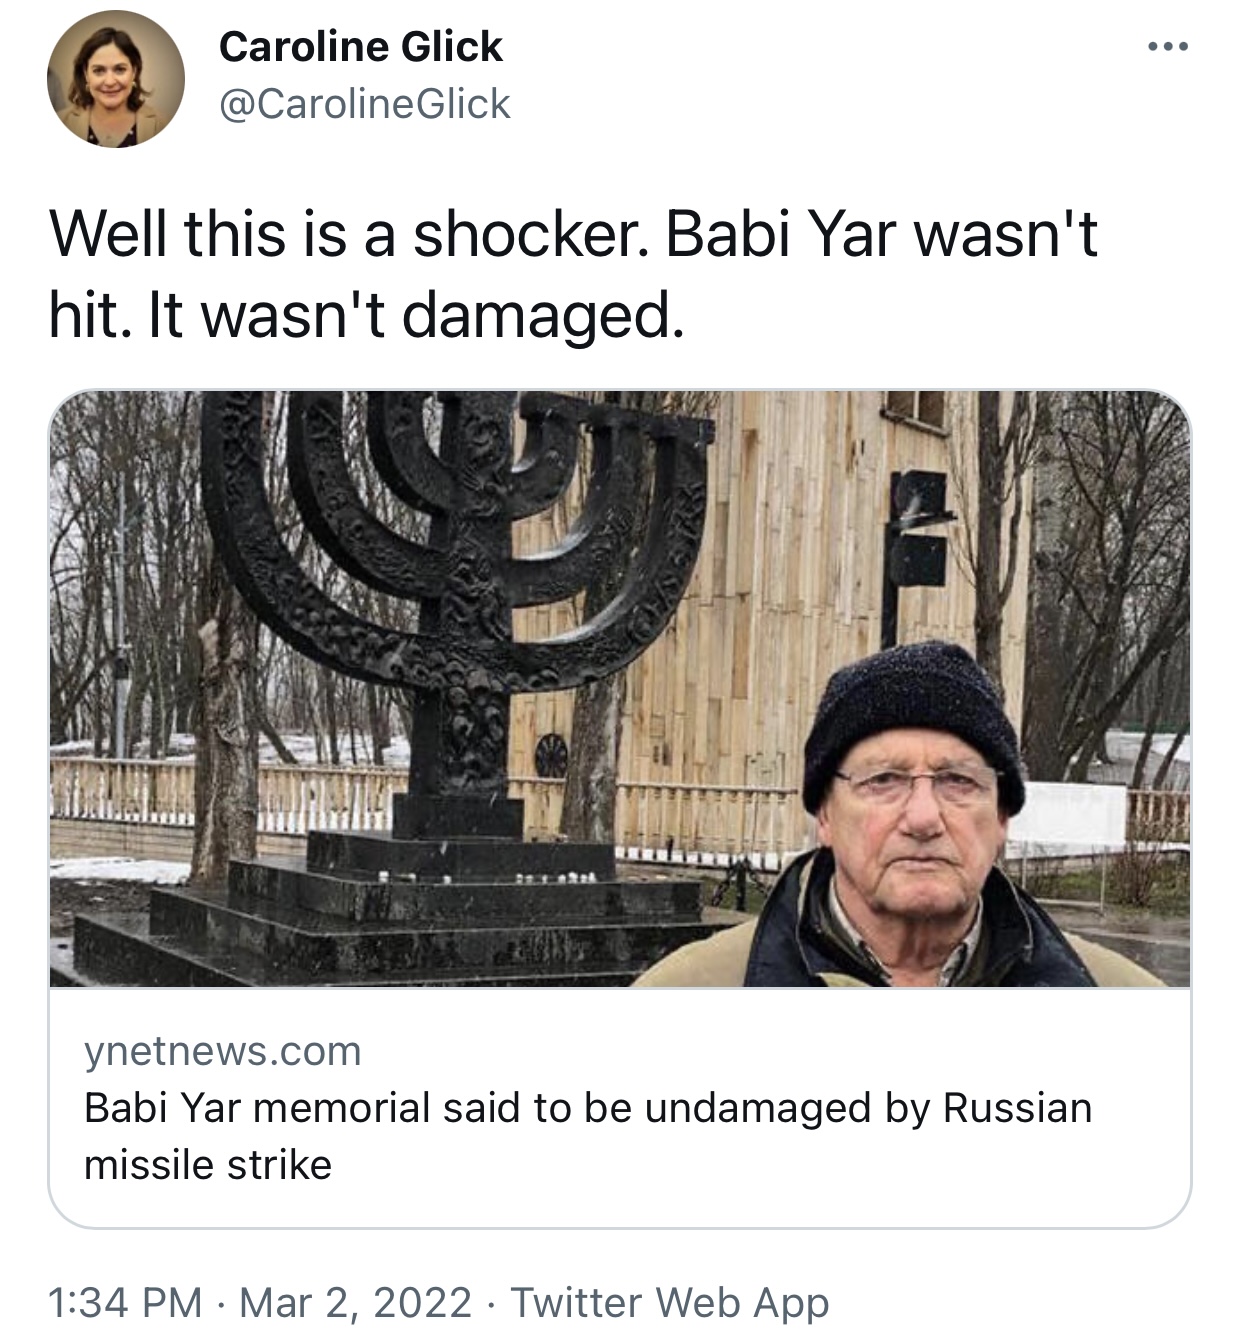Click the "hit. It wasn't damaged." text line
The width and height of the screenshot is (1241, 1343).
coord(367,315)
